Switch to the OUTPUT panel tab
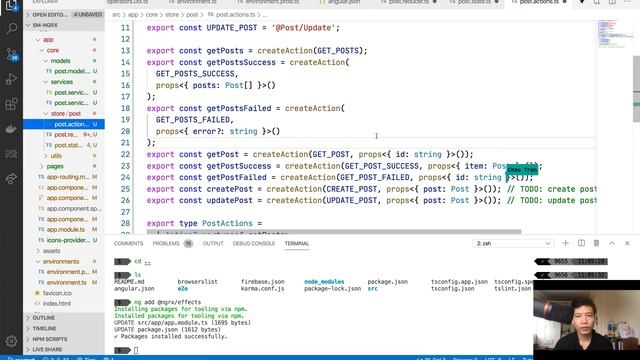 click(x=213, y=243)
